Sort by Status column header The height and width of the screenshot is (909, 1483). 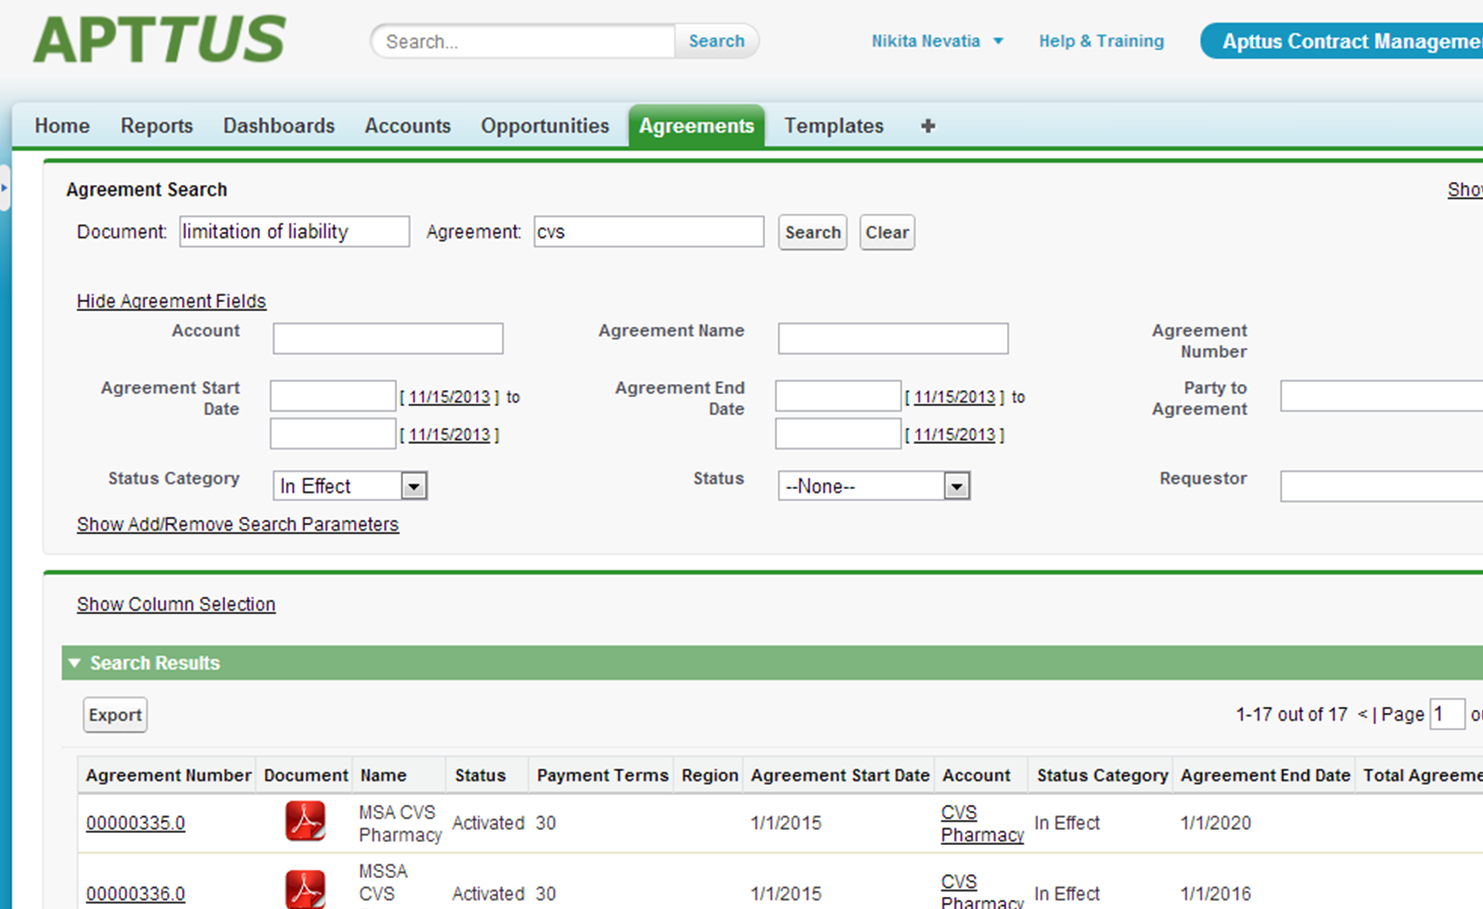click(x=480, y=775)
